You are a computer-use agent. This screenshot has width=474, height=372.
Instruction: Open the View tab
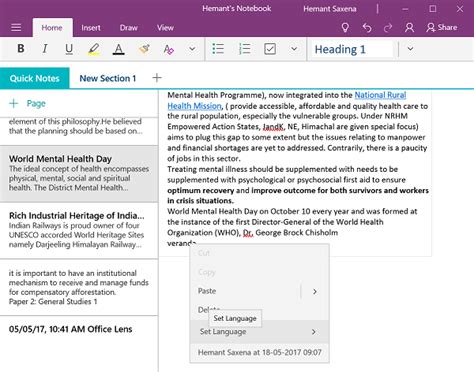(165, 28)
